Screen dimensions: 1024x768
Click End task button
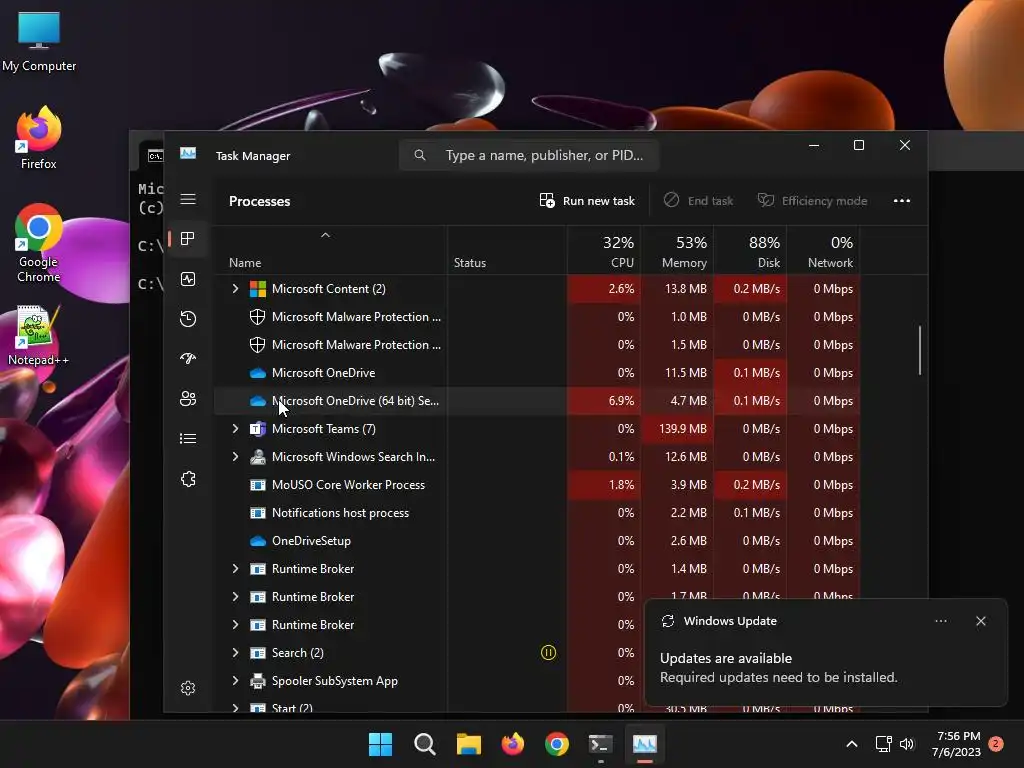click(698, 201)
